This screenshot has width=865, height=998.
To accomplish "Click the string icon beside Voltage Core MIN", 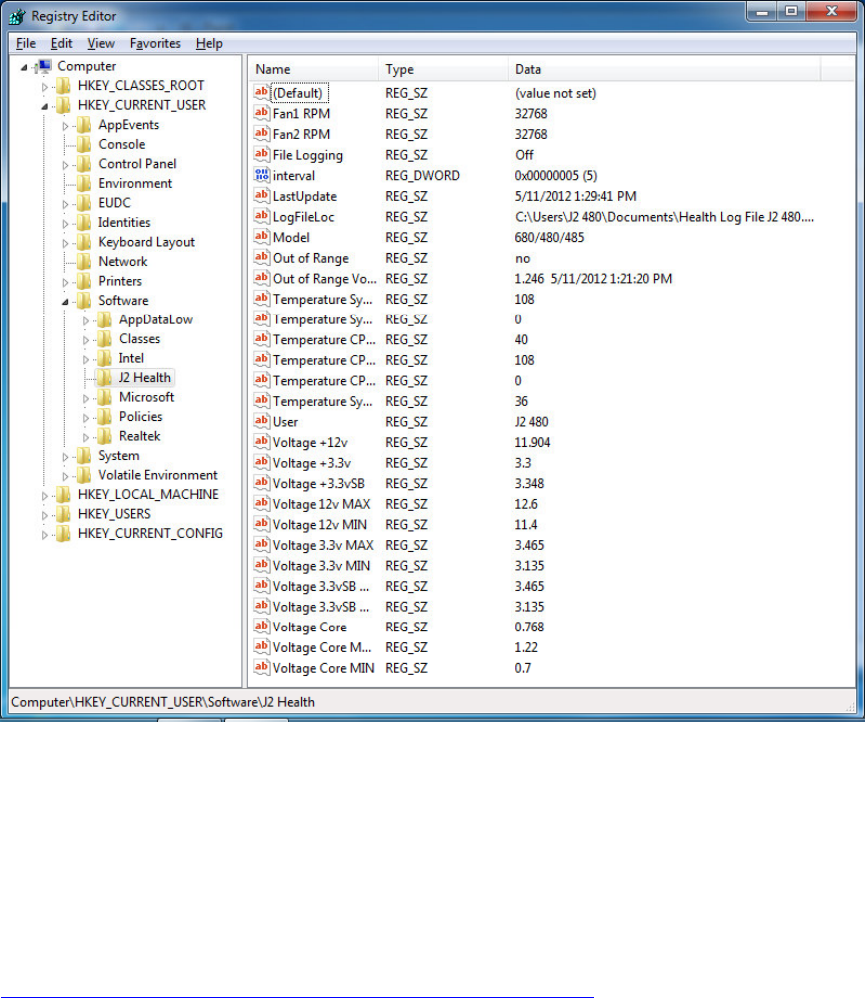I will click(261, 668).
